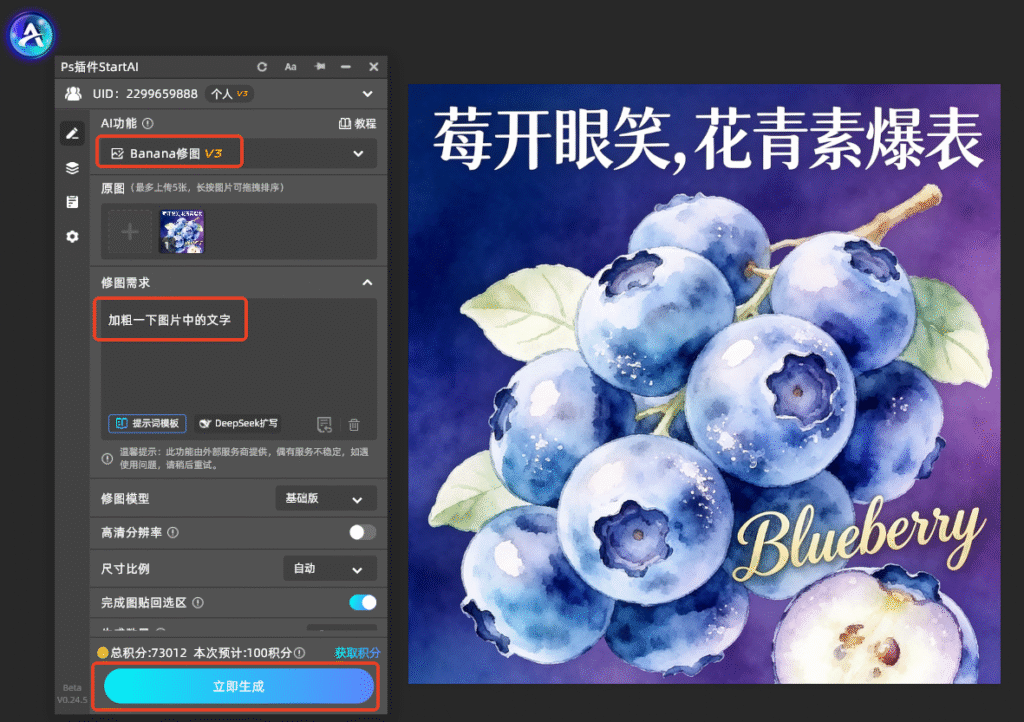Open the settings gear sidebar icon

tap(72, 236)
